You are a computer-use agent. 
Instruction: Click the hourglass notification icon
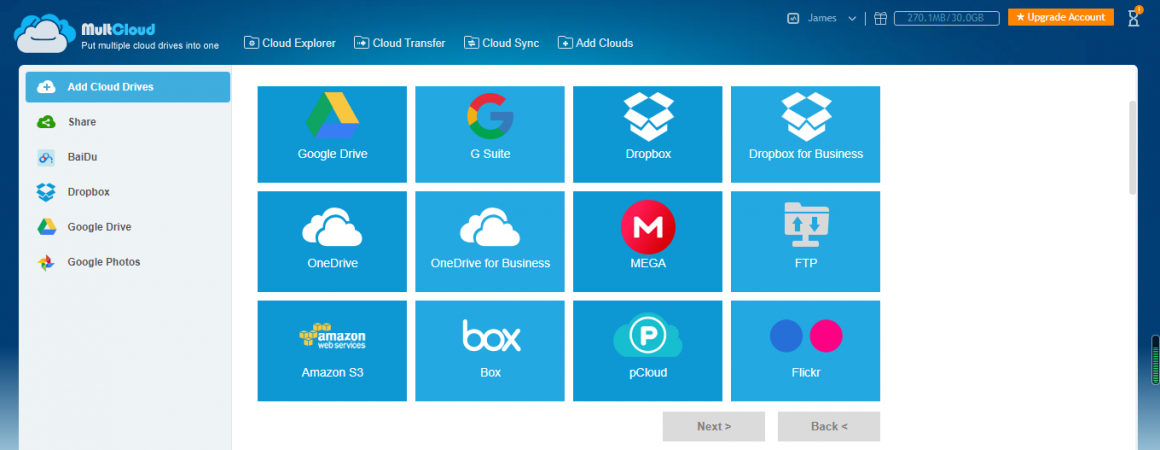click(1133, 18)
